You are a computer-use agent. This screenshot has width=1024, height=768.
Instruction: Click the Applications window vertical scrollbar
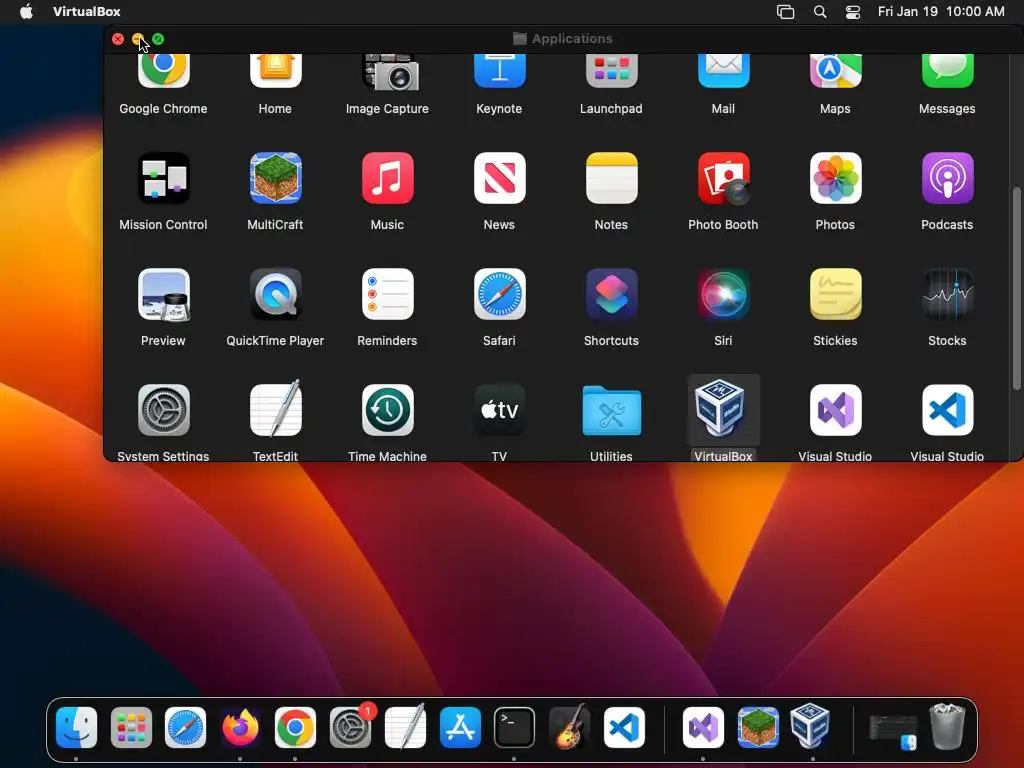[1016, 288]
